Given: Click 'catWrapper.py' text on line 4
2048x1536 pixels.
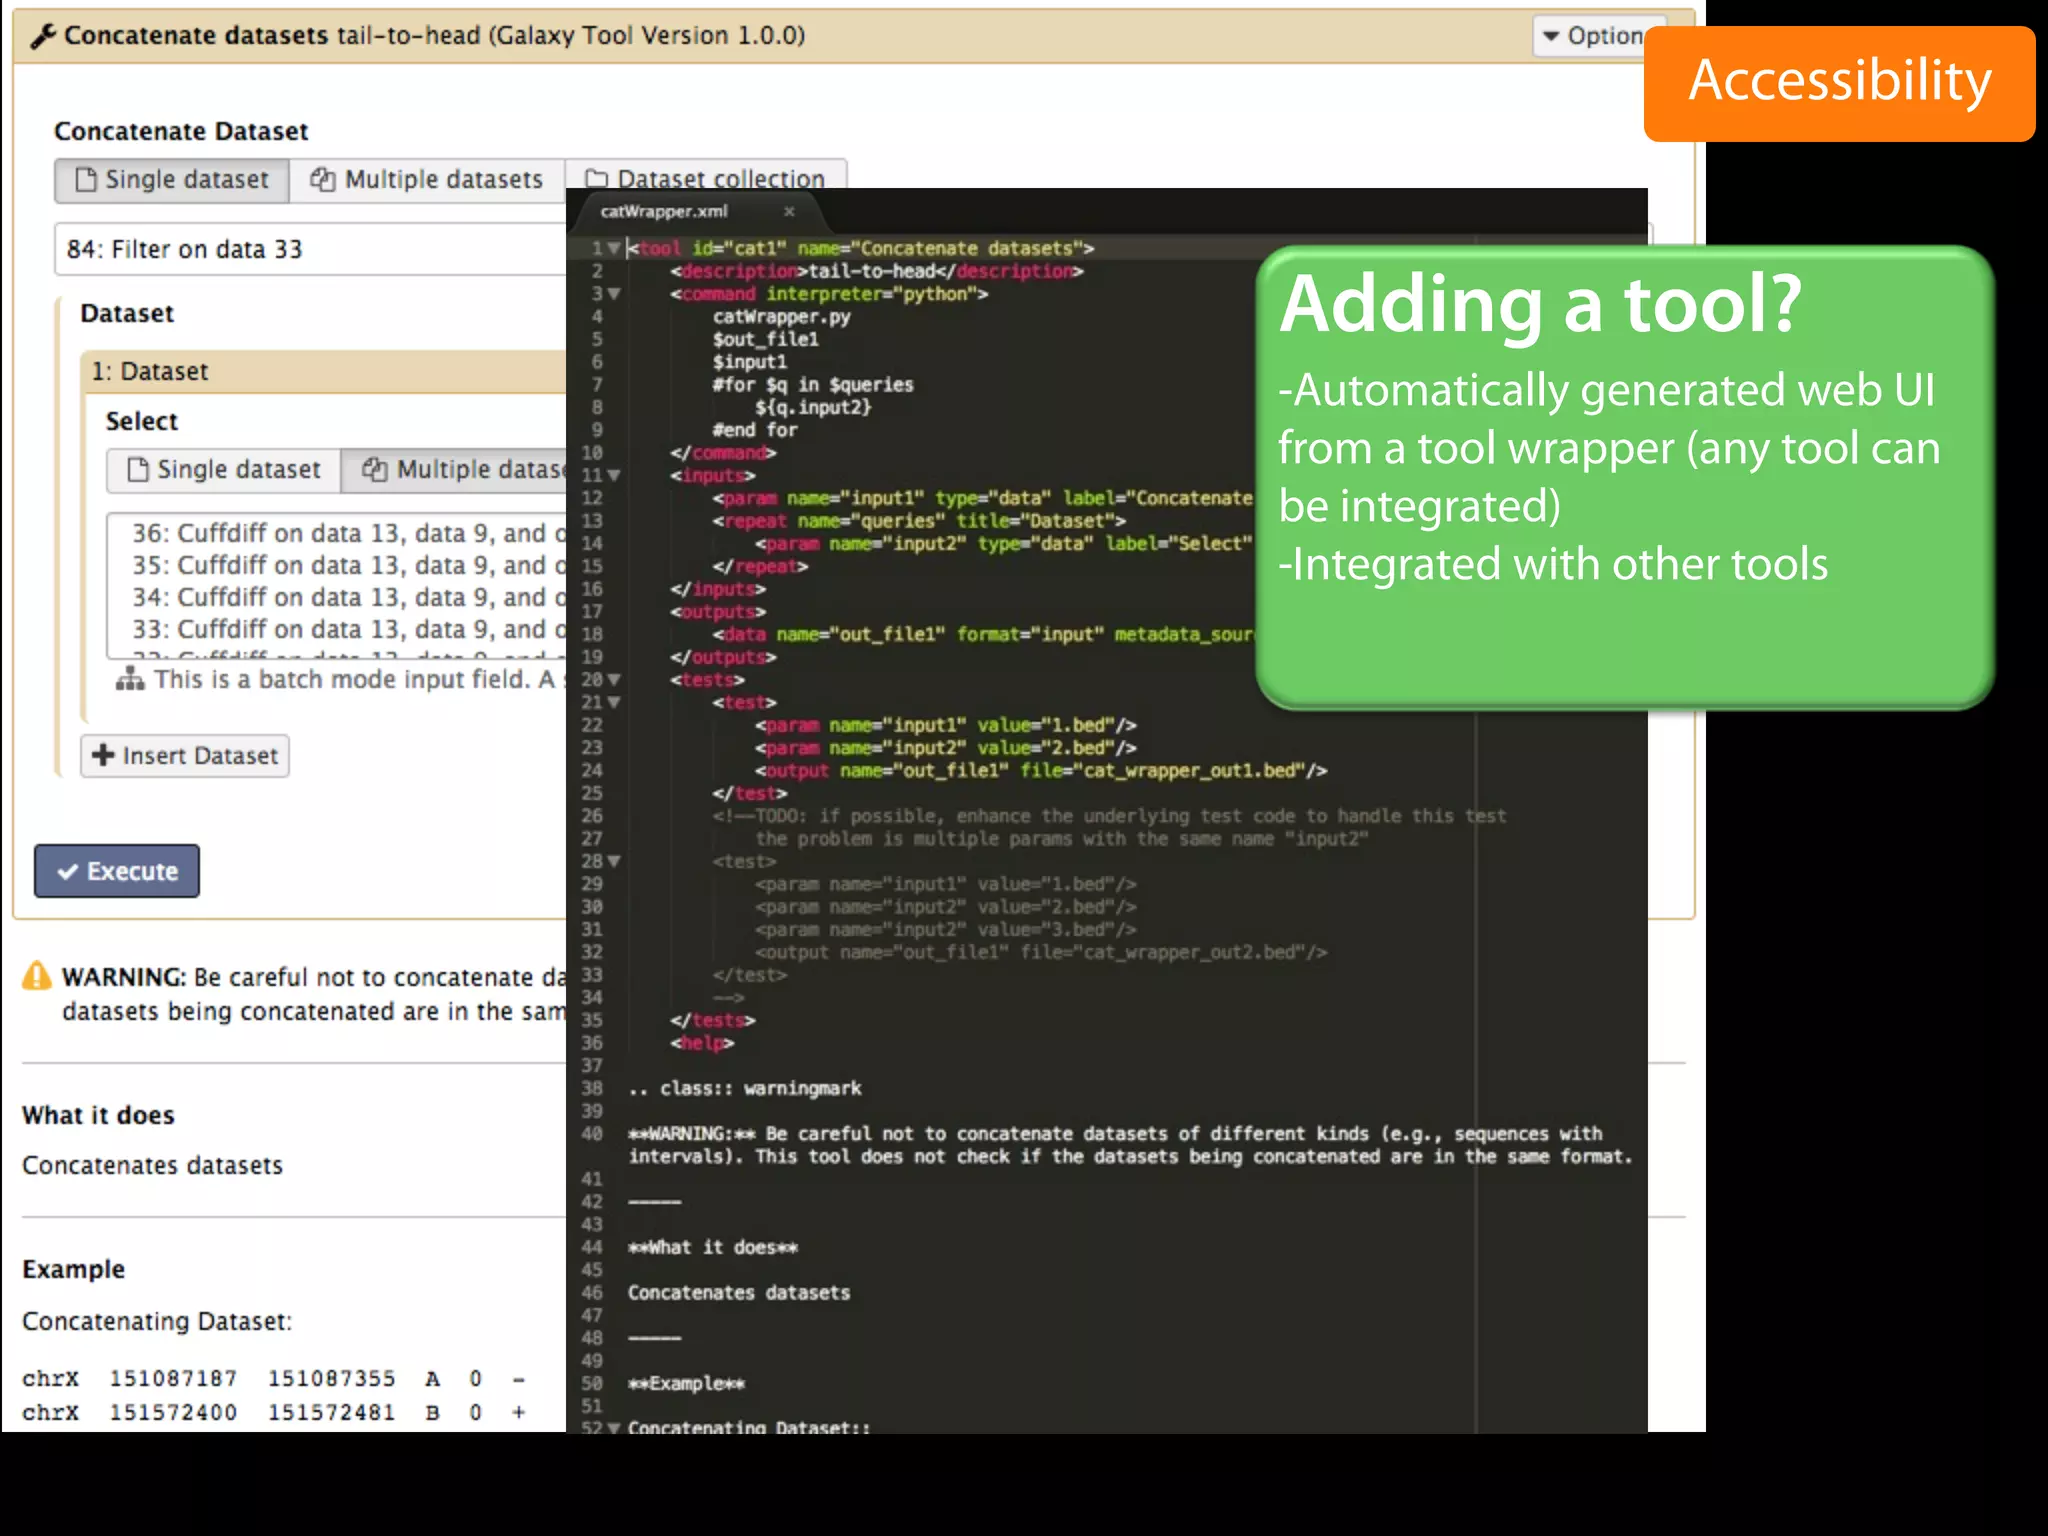Looking at the screenshot, I should (782, 317).
